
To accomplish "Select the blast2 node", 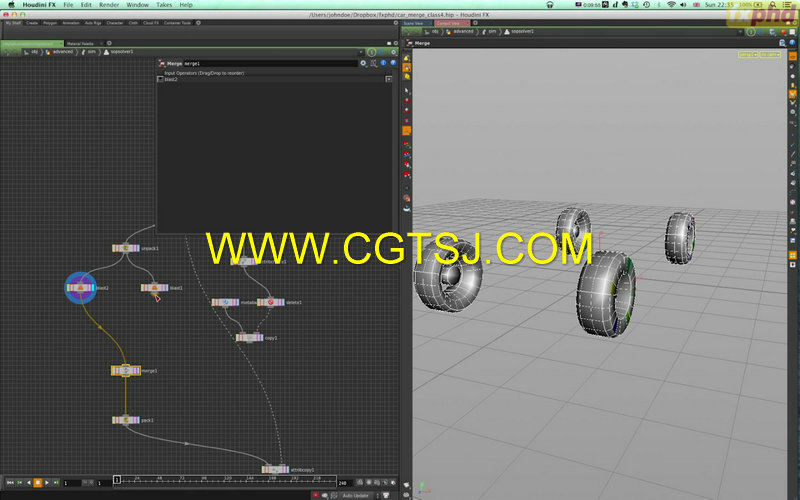I will (81, 288).
